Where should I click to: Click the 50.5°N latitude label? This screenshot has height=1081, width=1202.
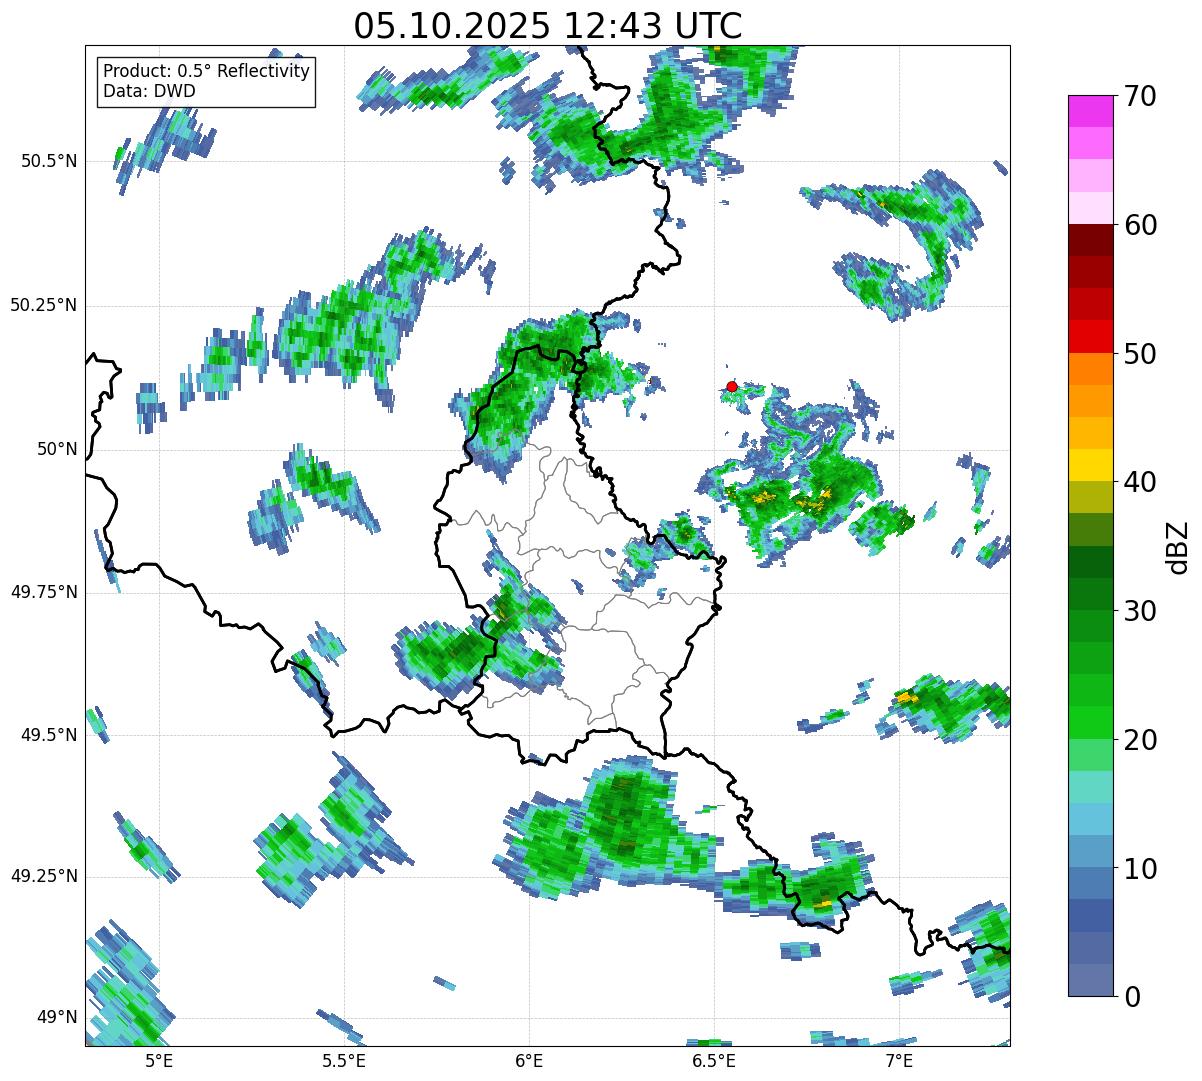pos(48,162)
